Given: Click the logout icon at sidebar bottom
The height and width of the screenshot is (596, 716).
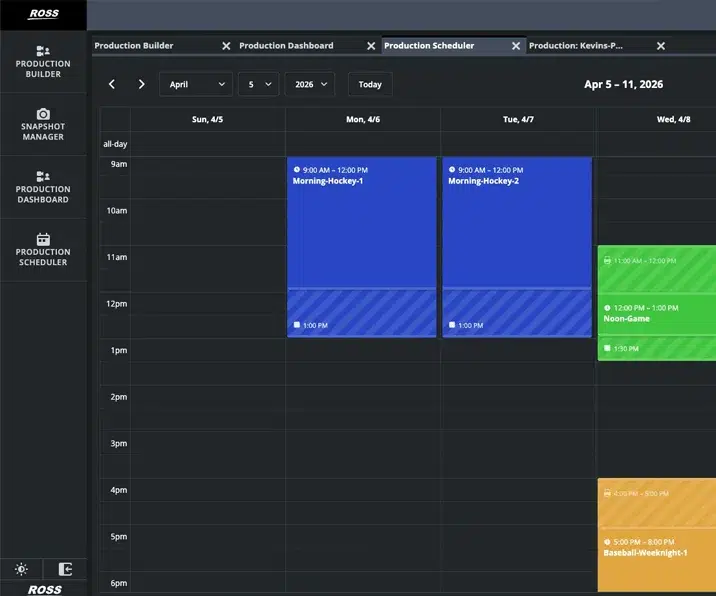Looking at the screenshot, I should pyautogui.click(x=65, y=569).
